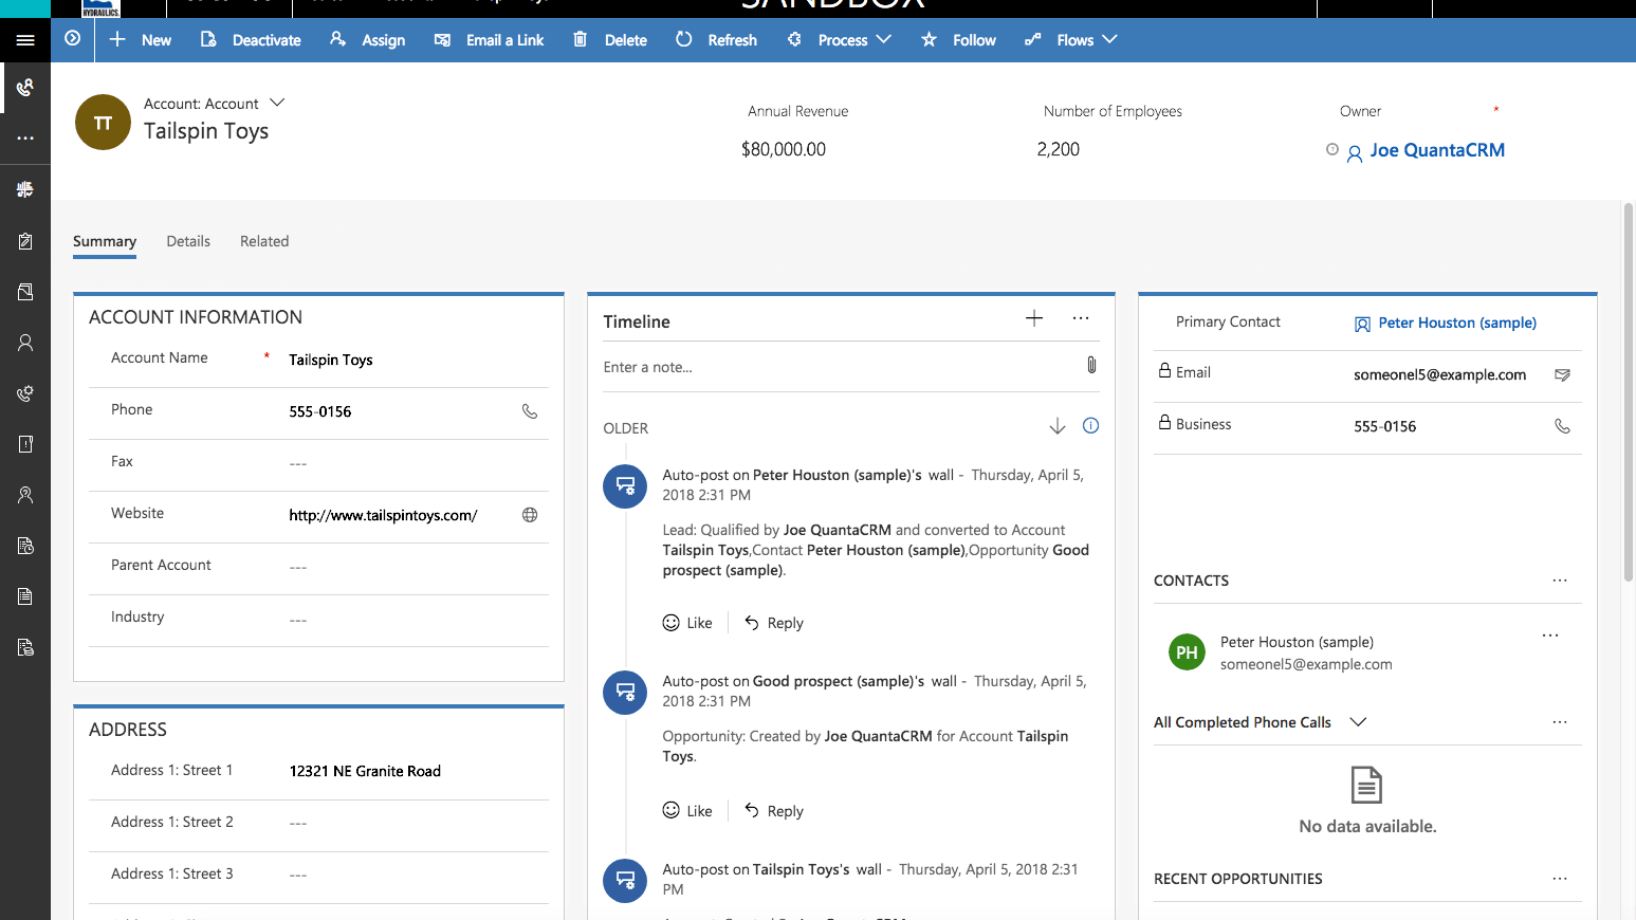Open Timeline more options ellipsis

(x=1080, y=318)
